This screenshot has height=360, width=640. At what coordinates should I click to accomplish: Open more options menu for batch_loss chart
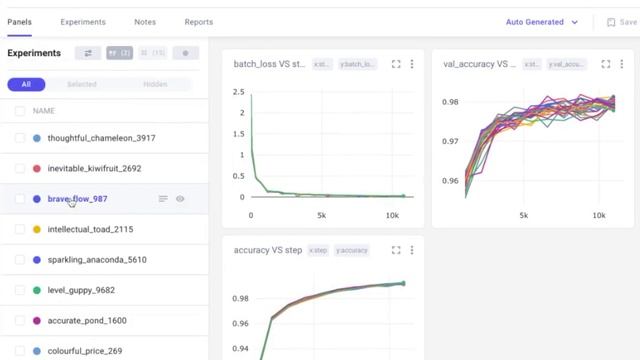pyautogui.click(x=412, y=64)
